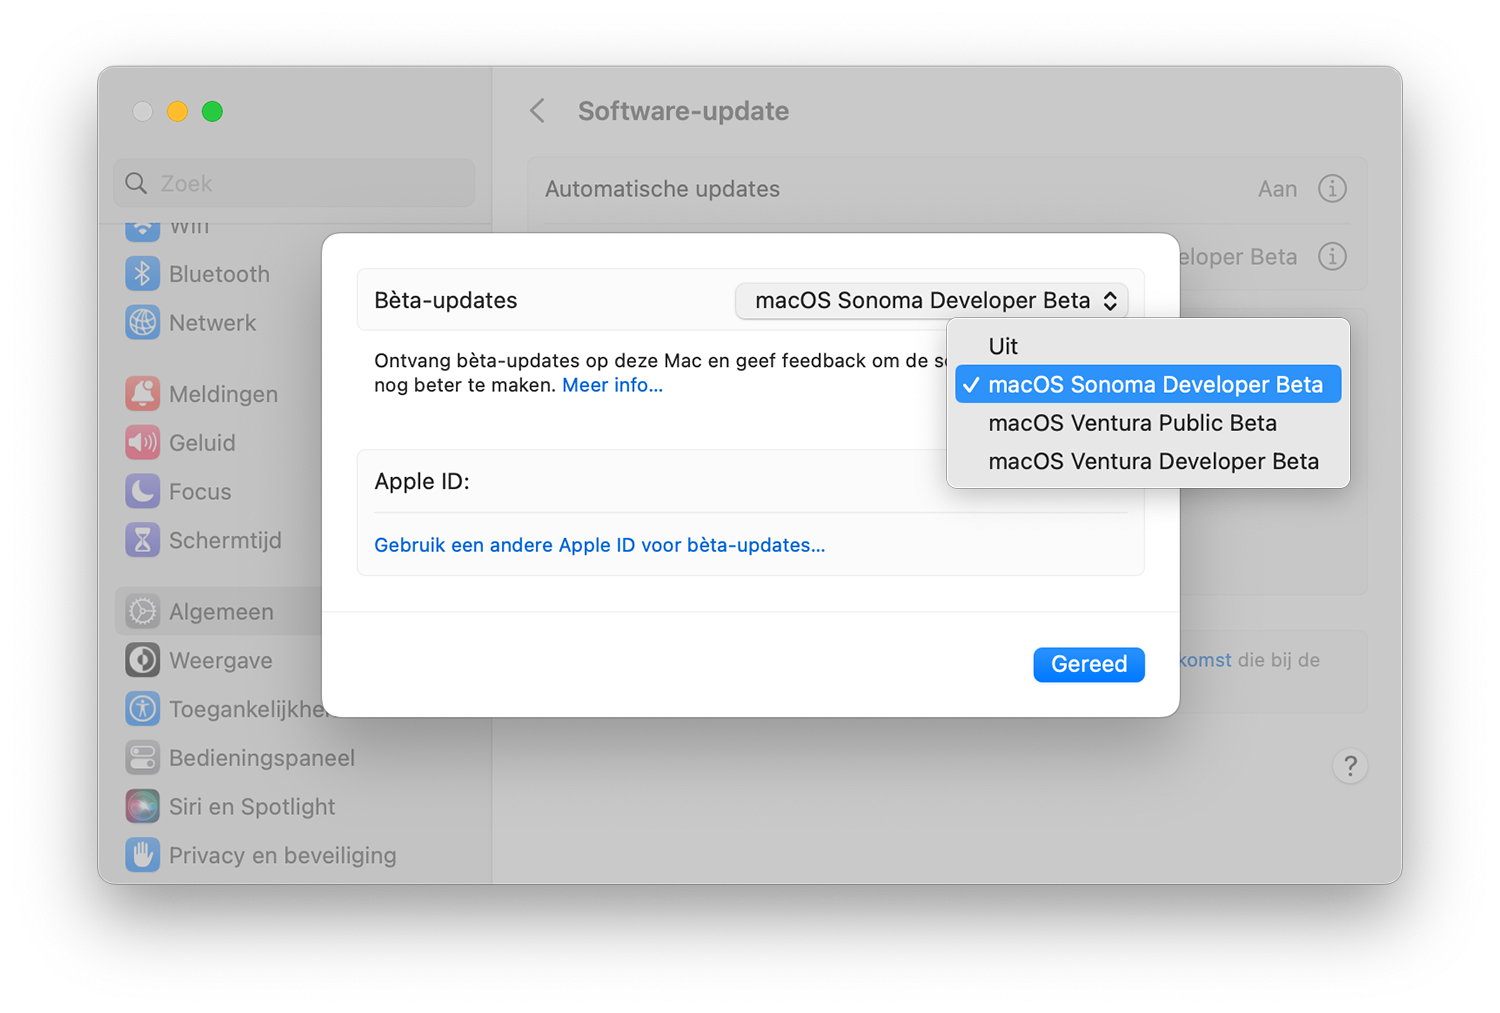This screenshot has height=1013, width=1500.
Task: Click the Privacy en beveiliging hand icon
Action: (142, 855)
